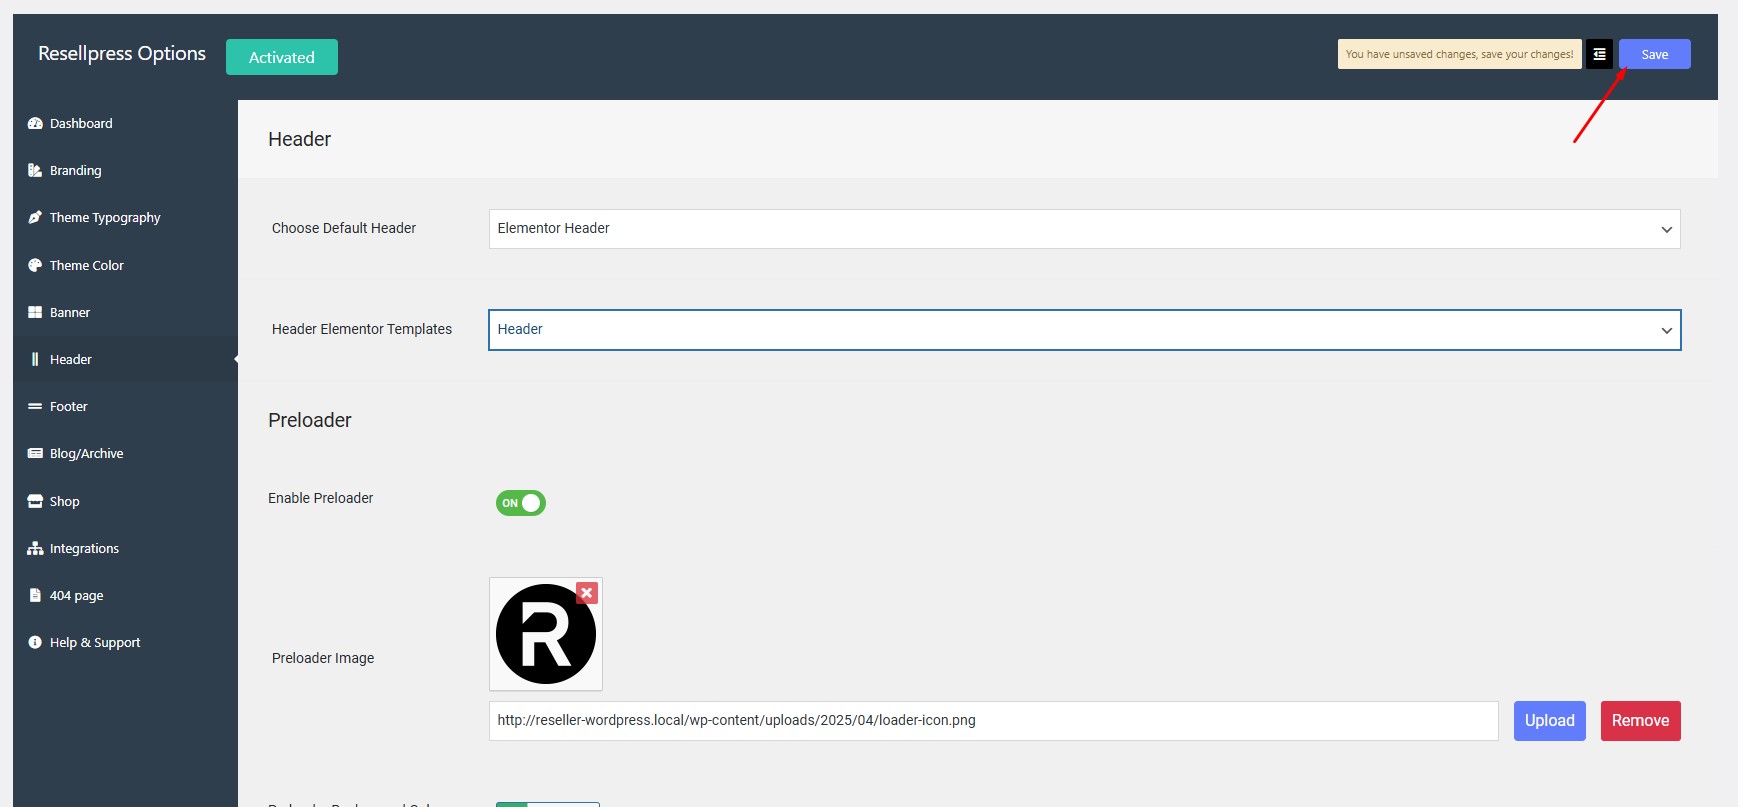
Task: Open the 404 page settings
Action: 76,596
